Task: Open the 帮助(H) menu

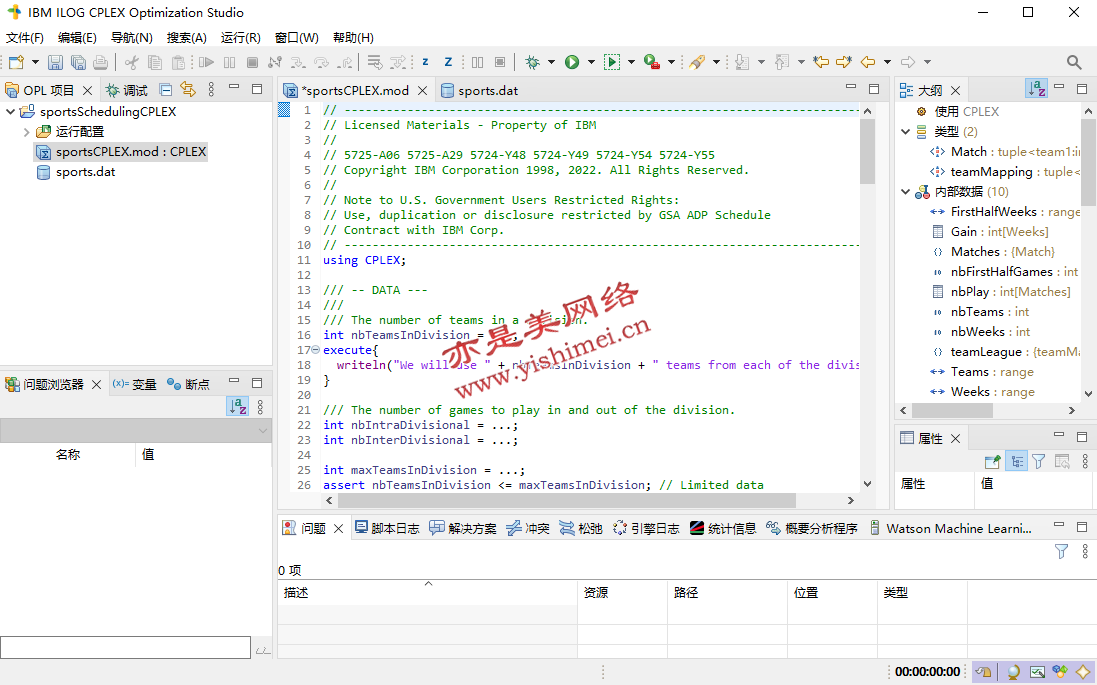Action: tap(353, 38)
